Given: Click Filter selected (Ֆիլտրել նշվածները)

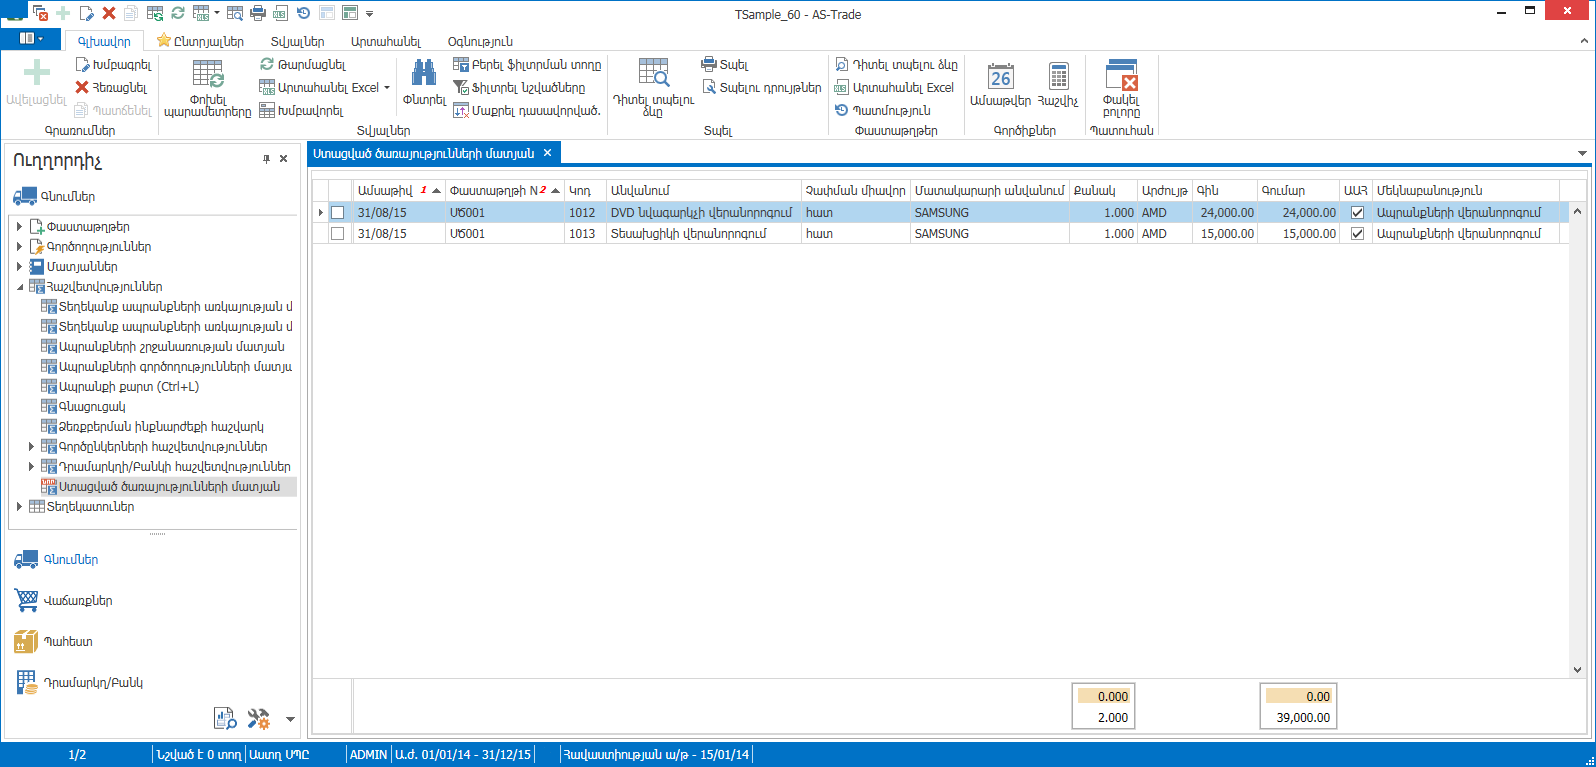Looking at the screenshot, I should pos(519,87).
